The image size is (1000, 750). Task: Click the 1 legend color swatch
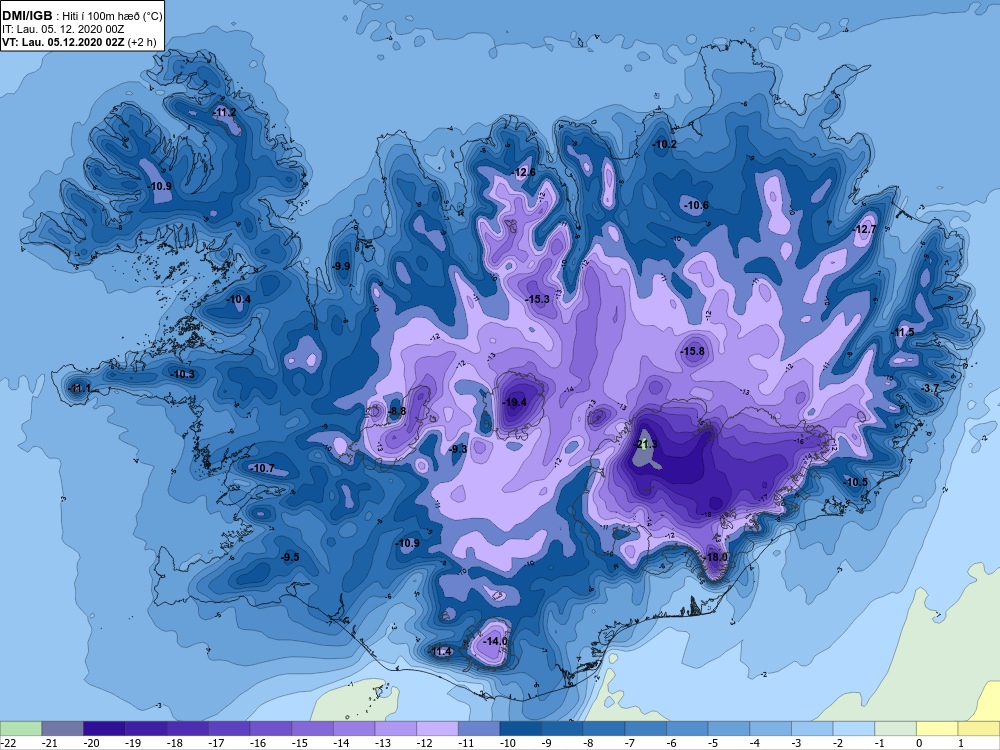pos(979,728)
